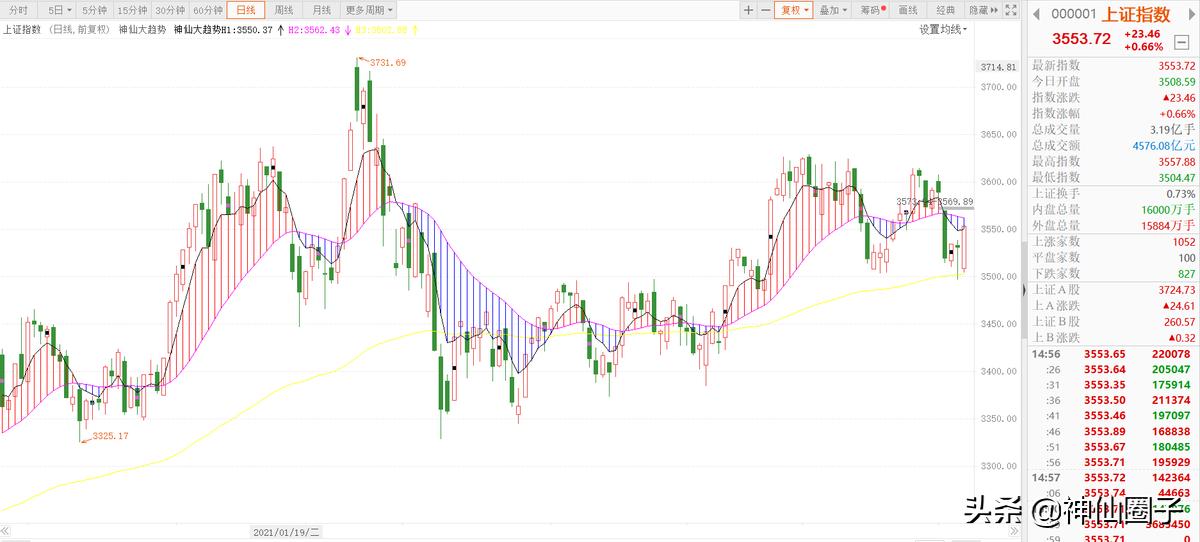Go to previous stock with left arrow
This screenshot has height=542, width=1200.
(1036, 15)
